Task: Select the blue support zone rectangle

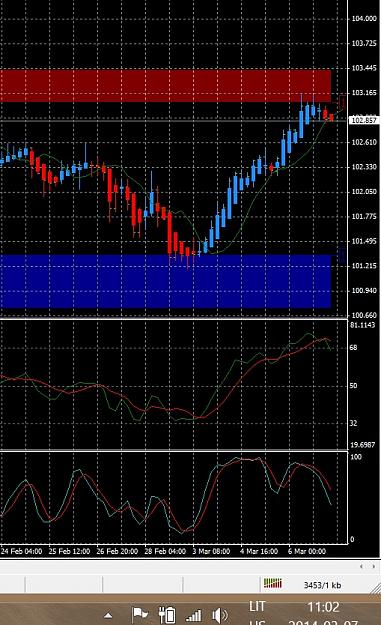Action: click(165, 281)
